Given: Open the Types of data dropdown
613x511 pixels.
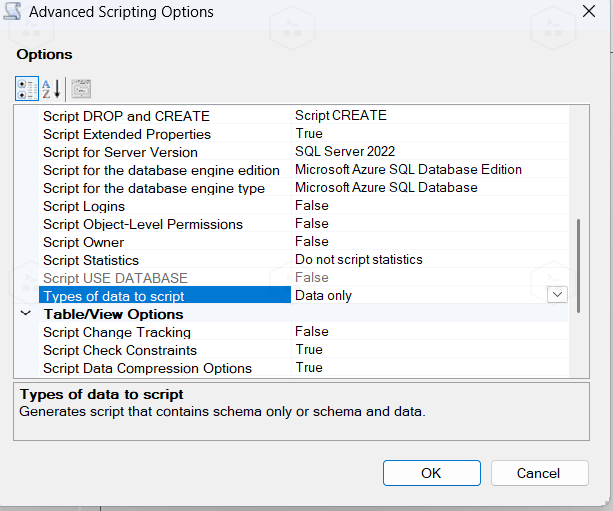Looking at the screenshot, I should tap(557, 295).
